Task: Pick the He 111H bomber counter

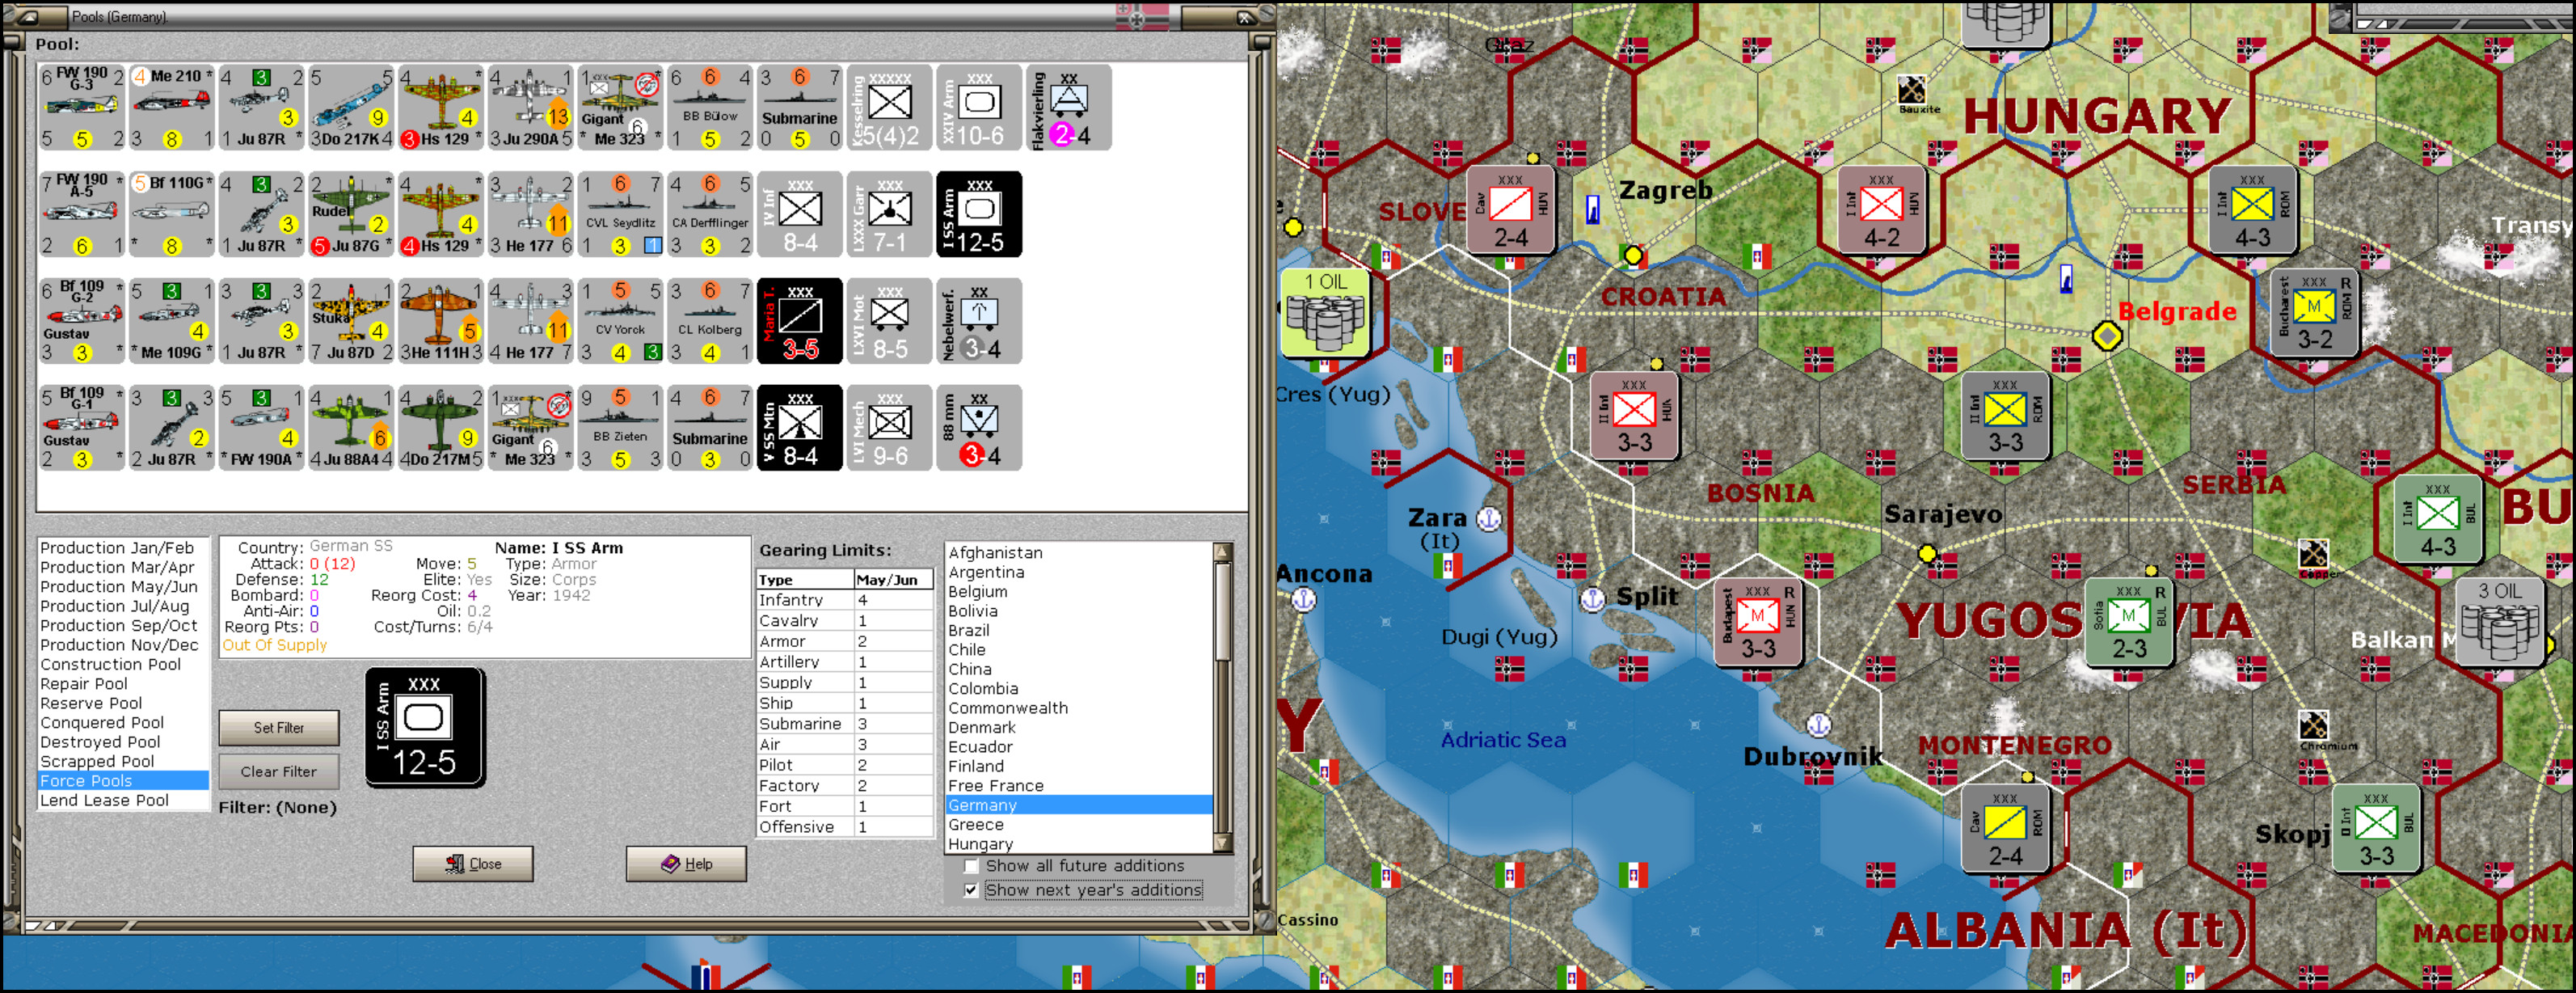Action: click(x=441, y=321)
